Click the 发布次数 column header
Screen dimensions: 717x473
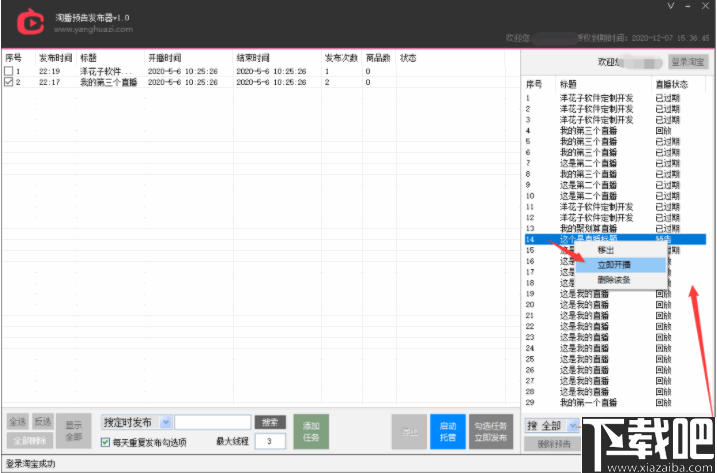(342, 58)
